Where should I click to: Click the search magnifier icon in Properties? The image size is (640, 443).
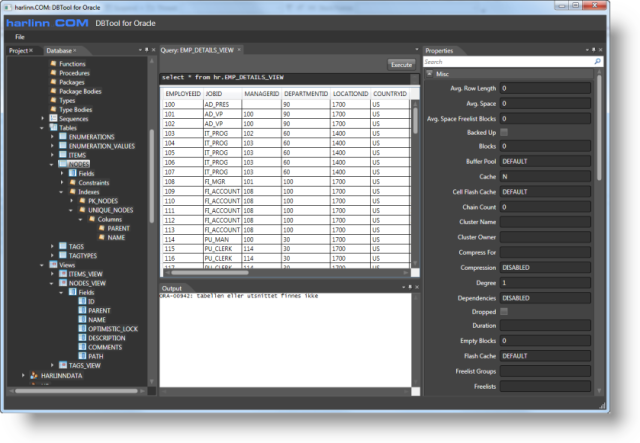[x=598, y=62]
